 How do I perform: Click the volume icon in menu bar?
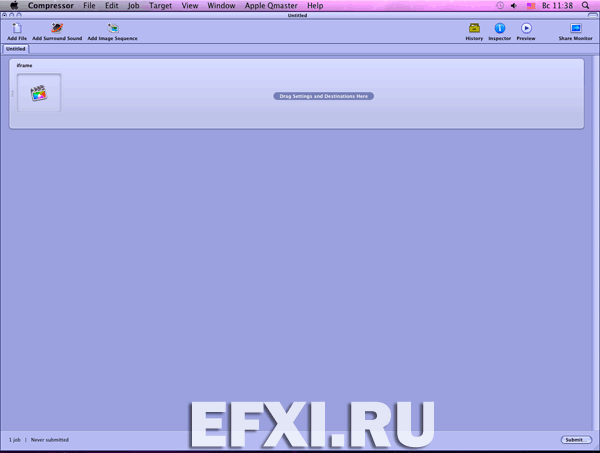pyautogui.click(x=514, y=5)
